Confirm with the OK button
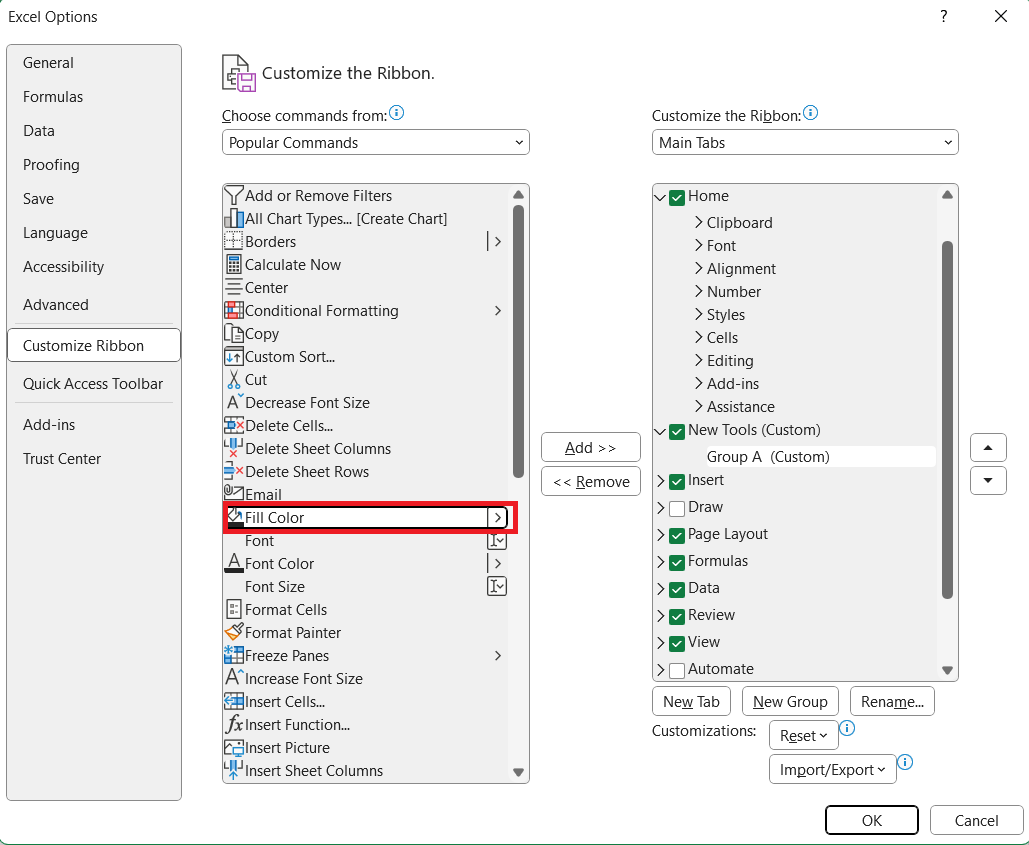This screenshot has height=845, width=1029. pyautogui.click(x=872, y=820)
